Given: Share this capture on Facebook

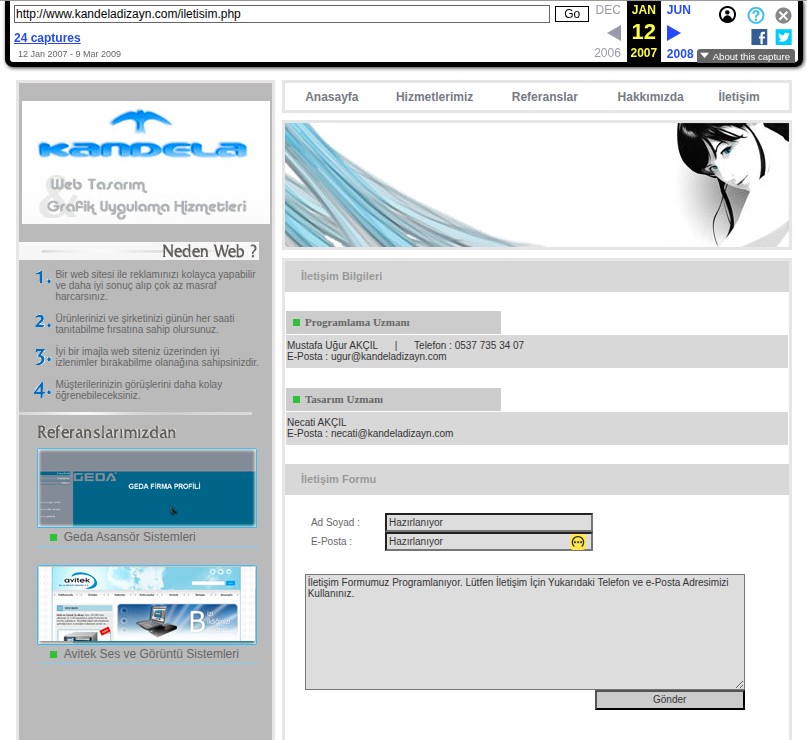Looking at the screenshot, I should tap(759, 37).
